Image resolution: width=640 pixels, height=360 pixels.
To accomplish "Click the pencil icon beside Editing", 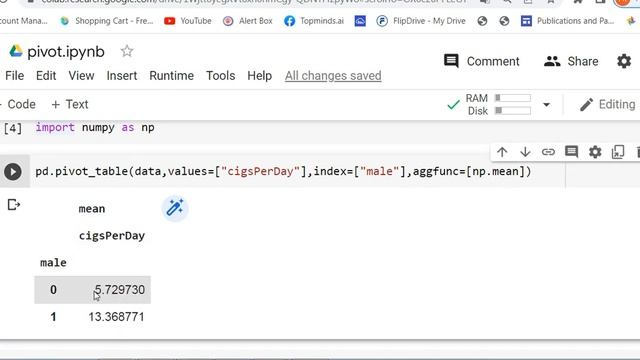I will (587, 104).
